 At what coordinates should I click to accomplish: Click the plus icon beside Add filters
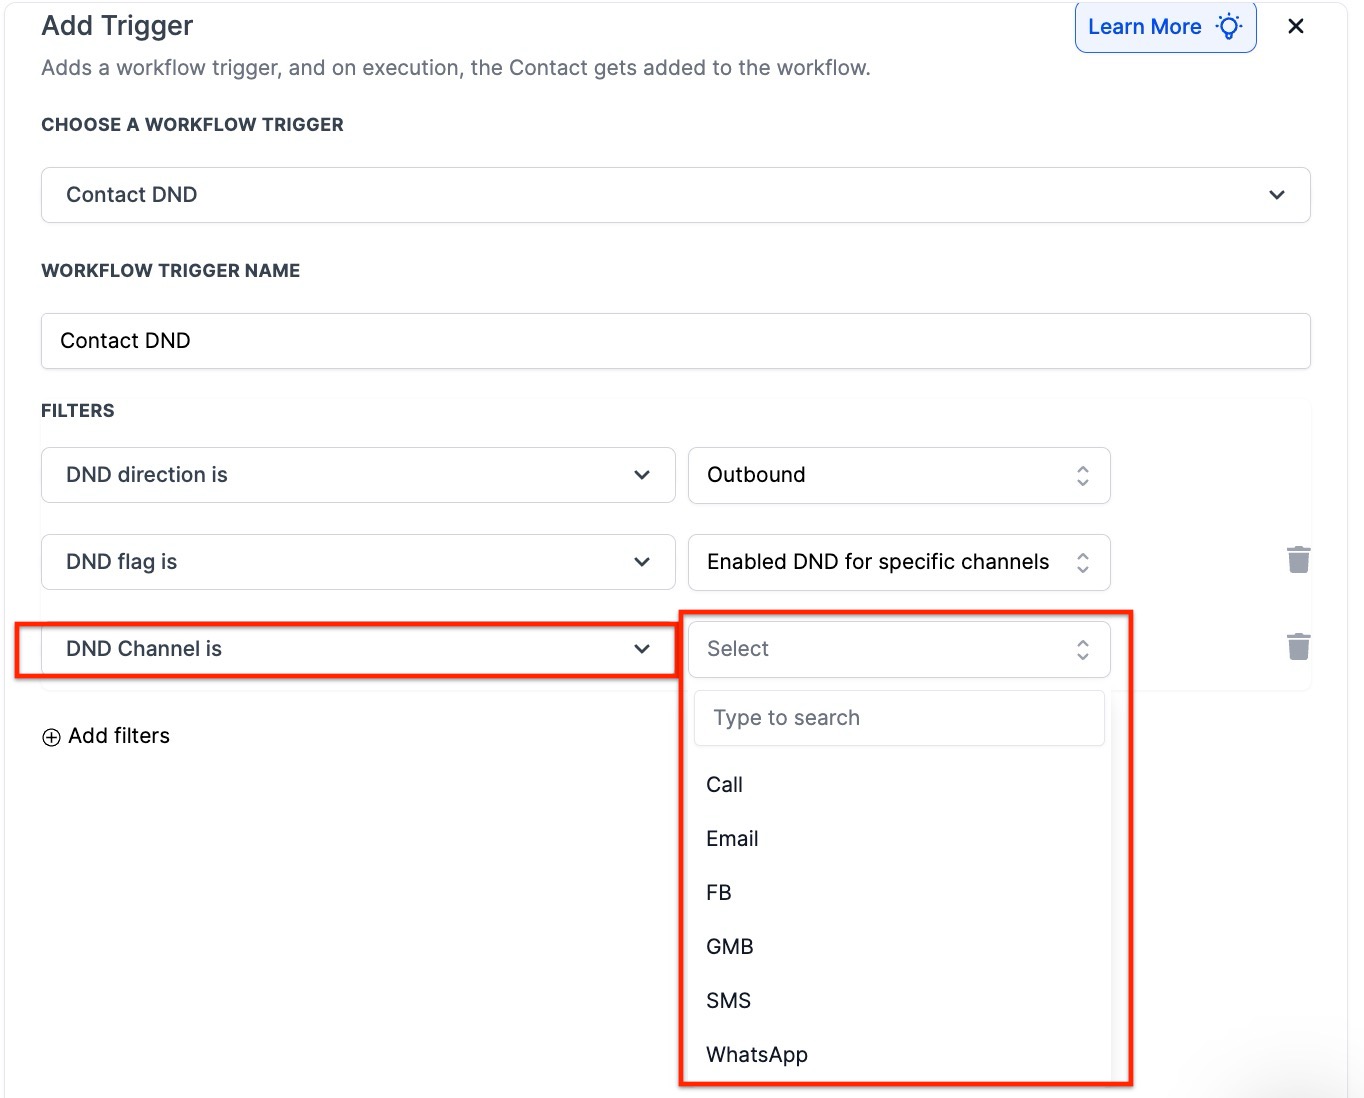pyautogui.click(x=51, y=738)
